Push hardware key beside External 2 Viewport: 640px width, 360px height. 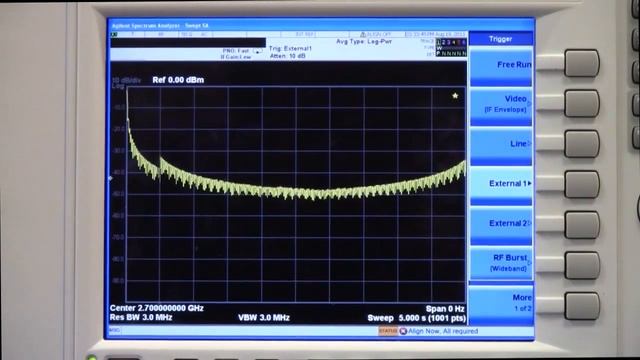click(582, 224)
